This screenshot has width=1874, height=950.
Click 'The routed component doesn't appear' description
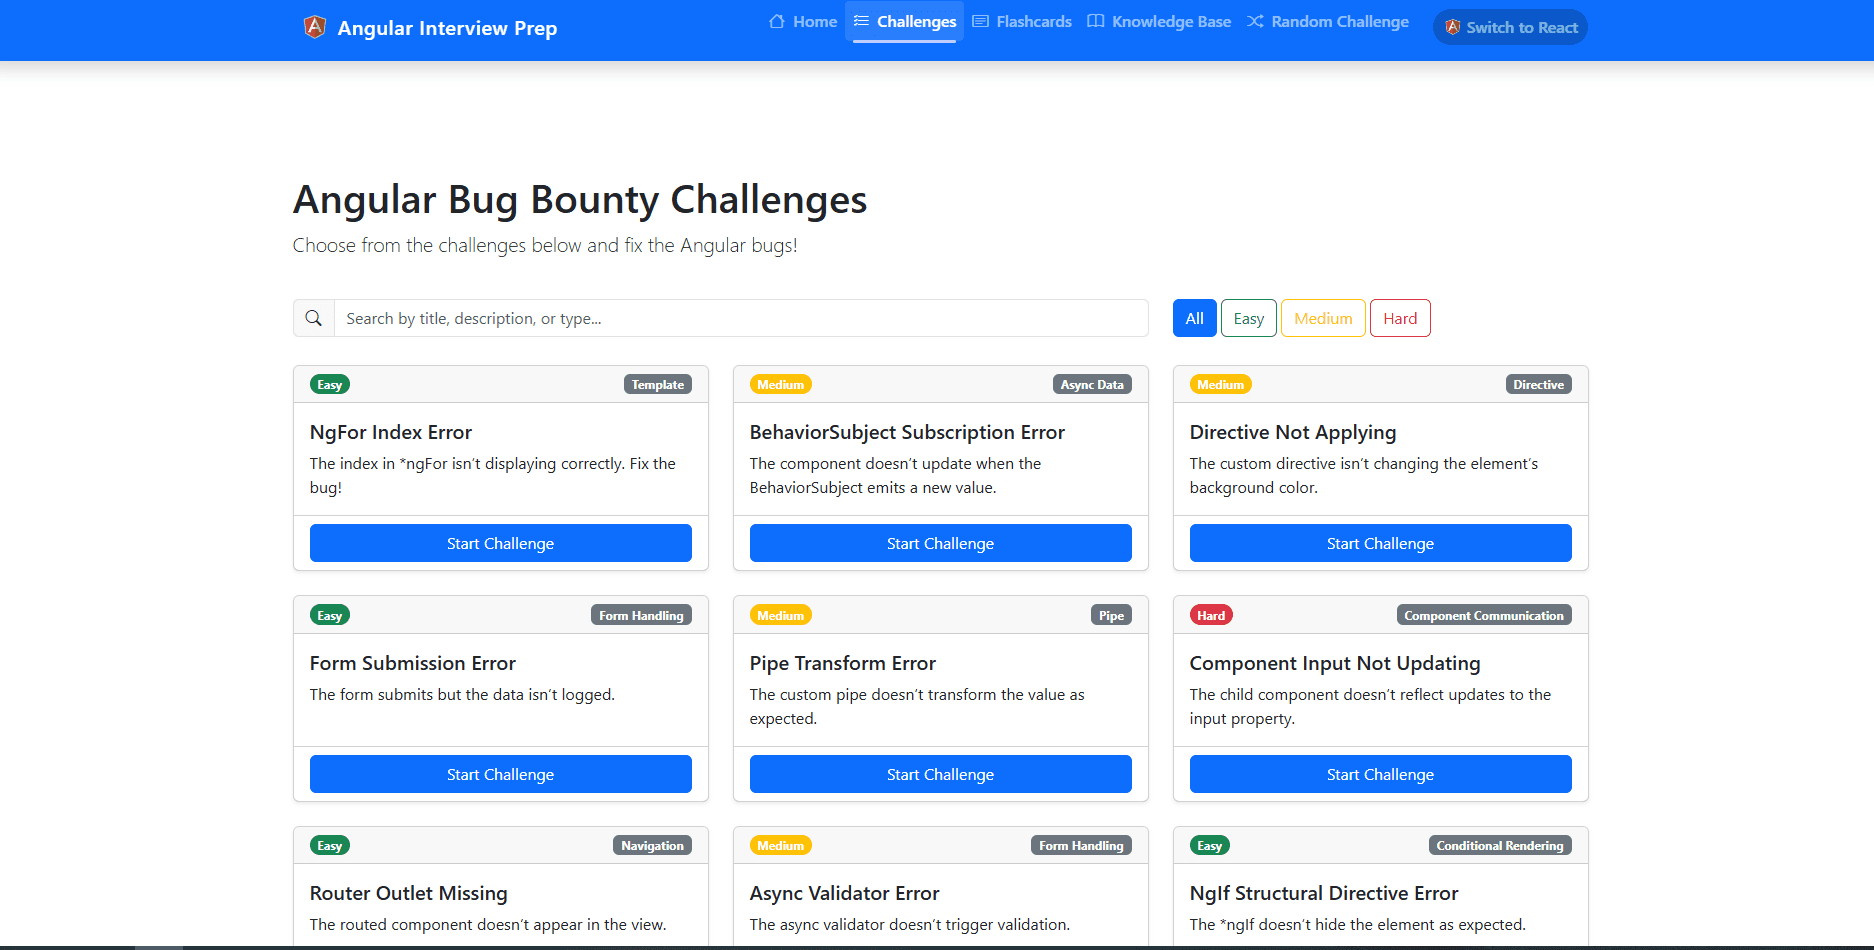488,924
